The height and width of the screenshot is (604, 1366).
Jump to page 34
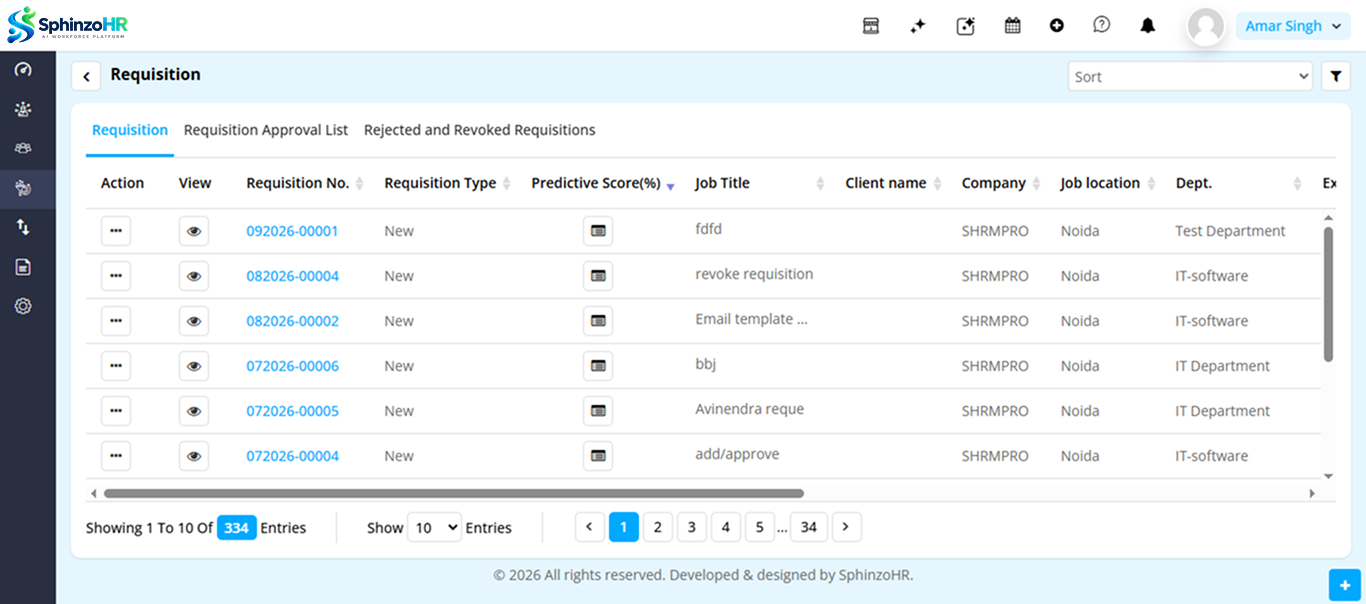coord(809,527)
